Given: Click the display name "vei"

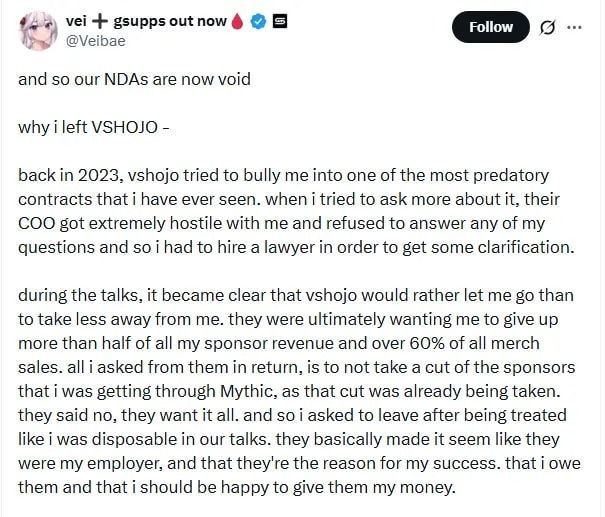Looking at the screenshot, I should (76, 22).
